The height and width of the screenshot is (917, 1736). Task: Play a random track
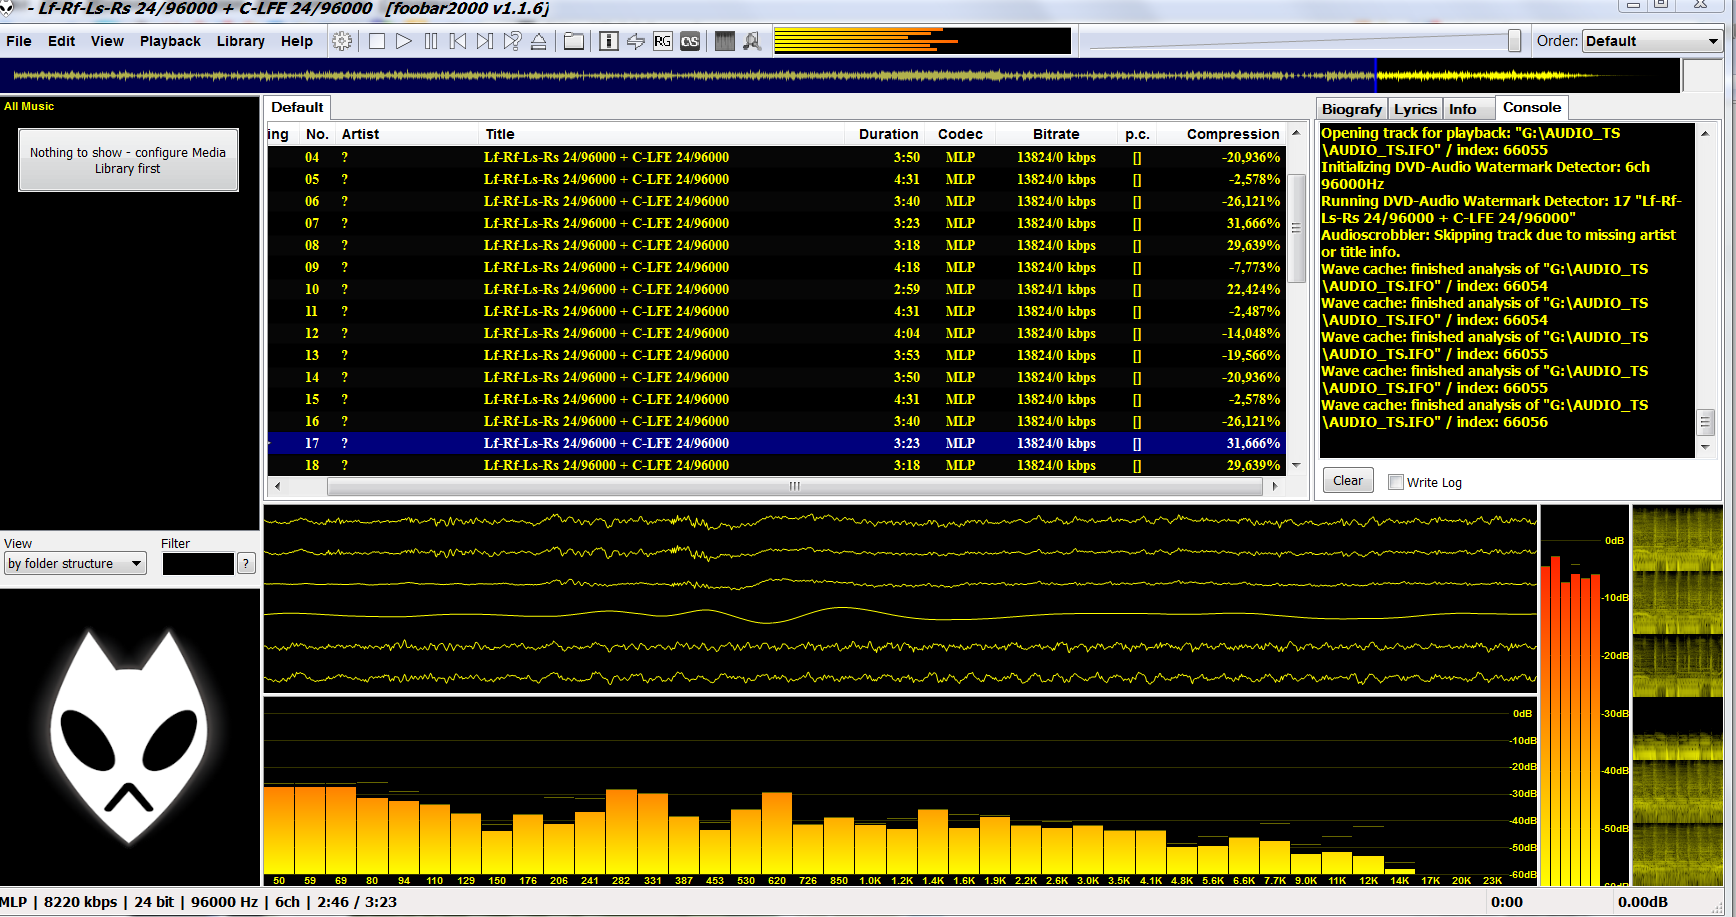[512, 41]
